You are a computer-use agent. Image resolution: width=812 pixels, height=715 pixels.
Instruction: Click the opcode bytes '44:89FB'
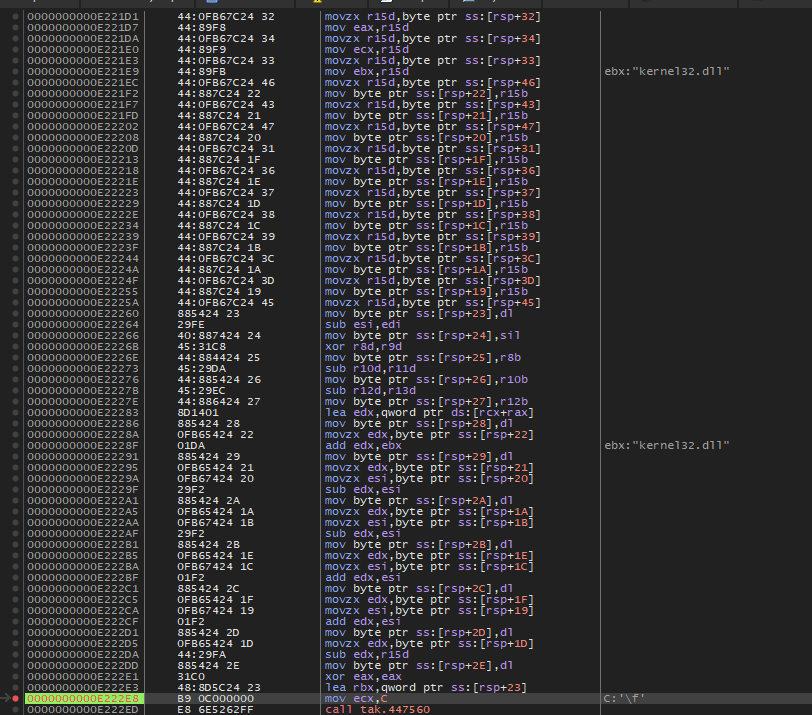coord(201,71)
